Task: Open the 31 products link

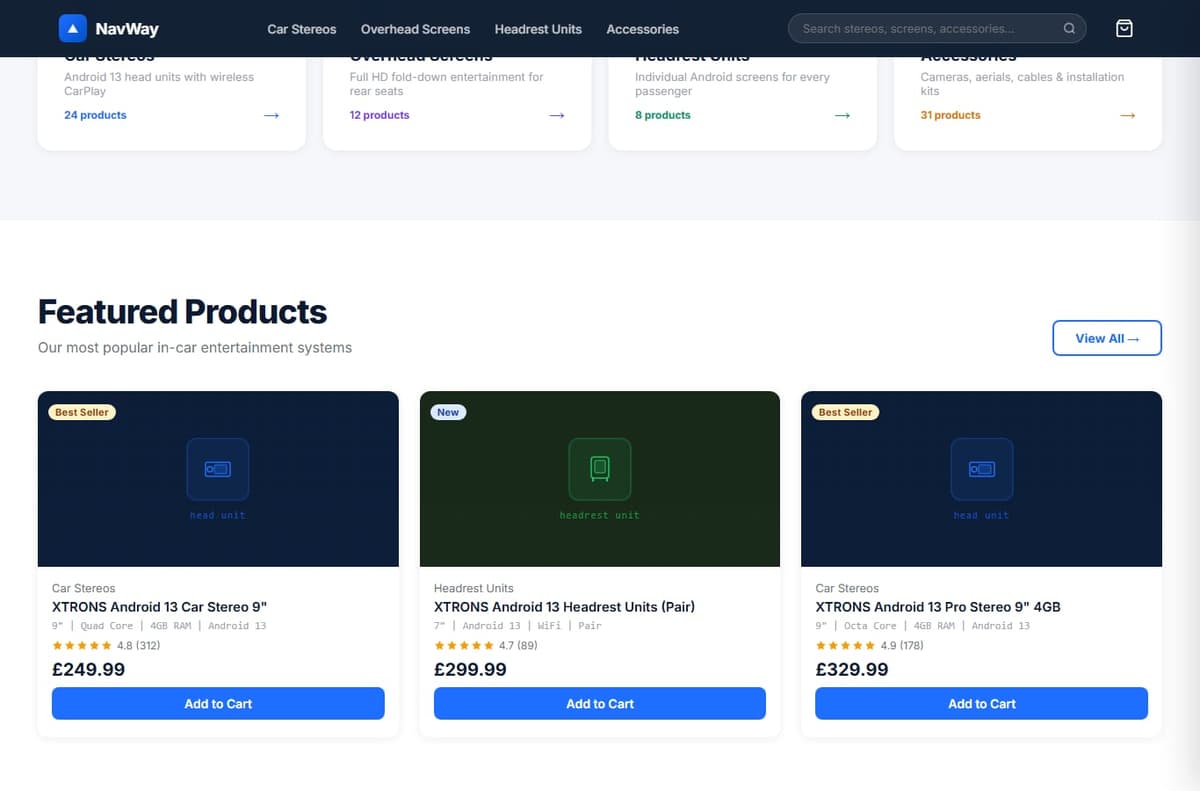Action: click(x=950, y=115)
